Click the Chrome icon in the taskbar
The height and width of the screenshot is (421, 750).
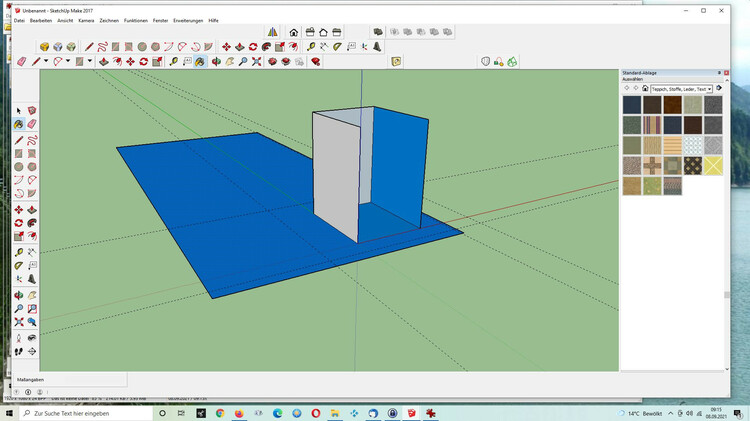220,413
